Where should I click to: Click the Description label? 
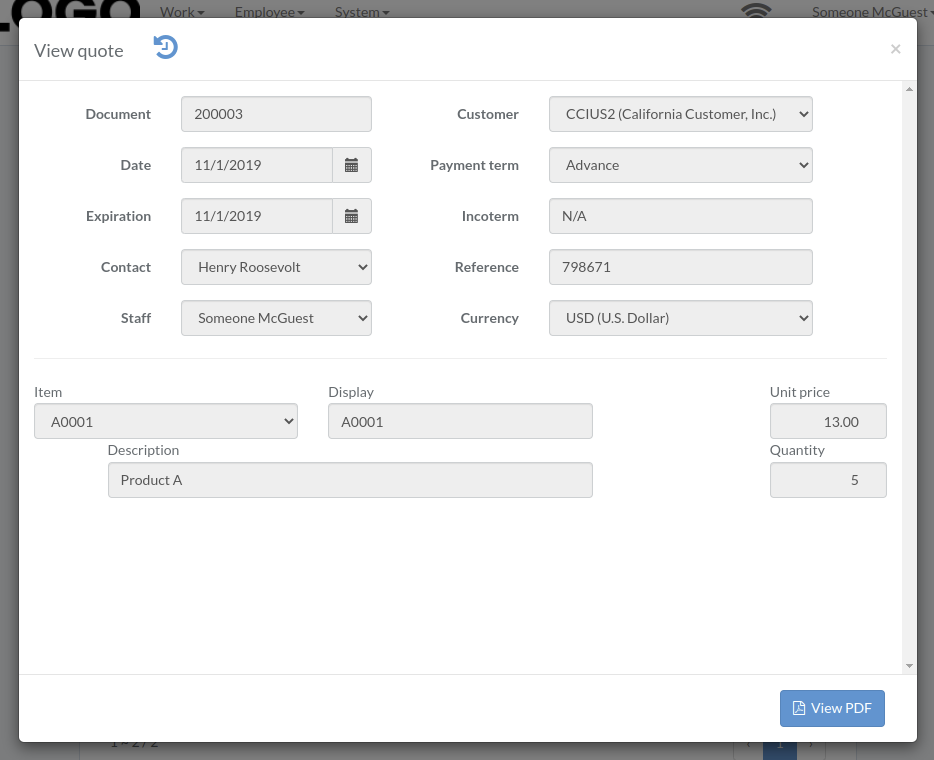(x=143, y=450)
